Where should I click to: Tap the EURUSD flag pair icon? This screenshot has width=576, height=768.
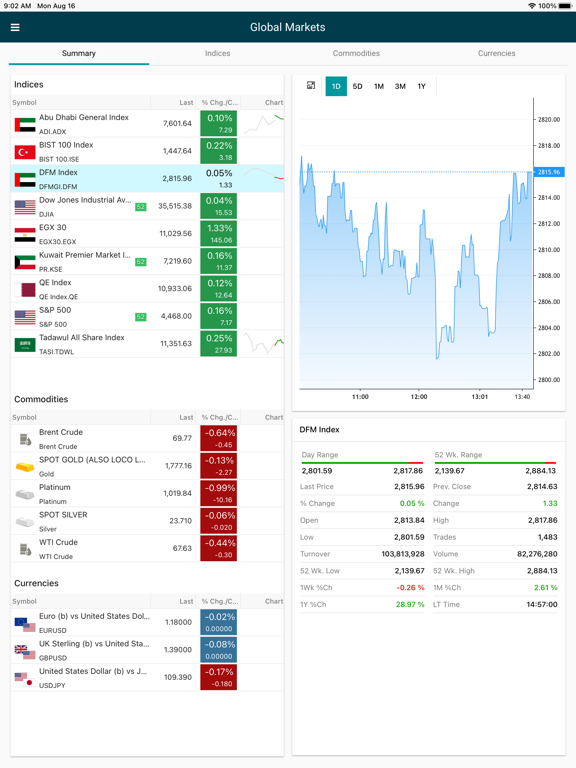25,624
